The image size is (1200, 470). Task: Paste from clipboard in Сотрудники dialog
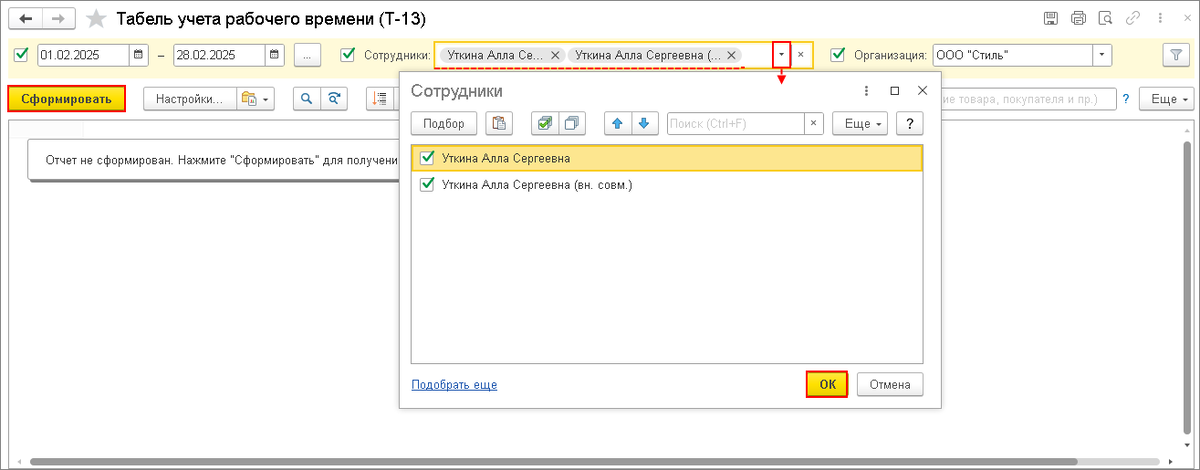(x=499, y=124)
